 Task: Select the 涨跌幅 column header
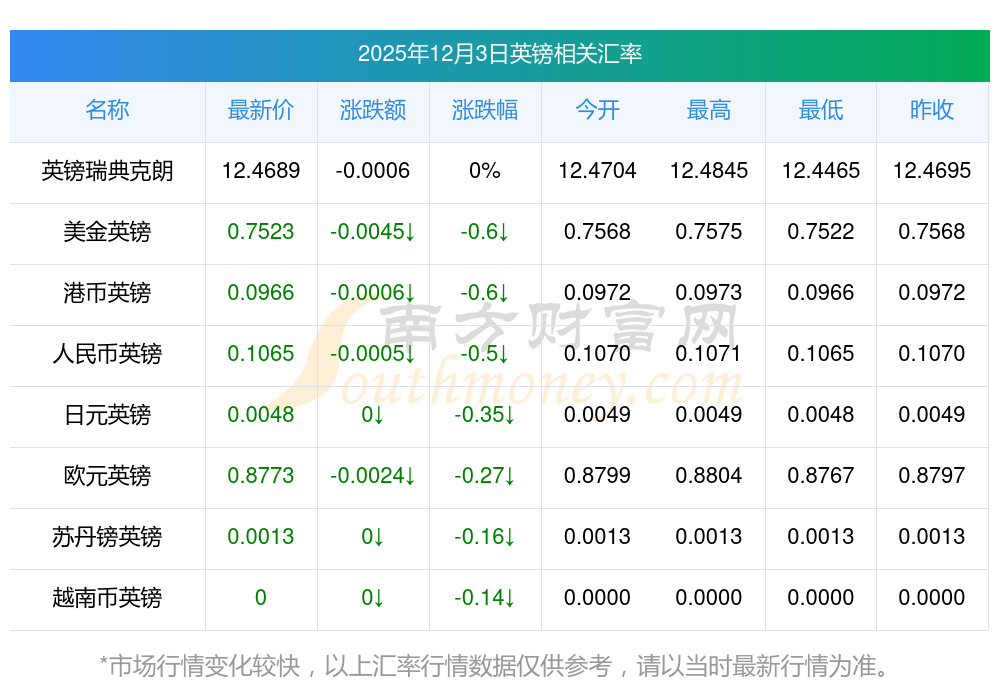(x=484, y=110)
